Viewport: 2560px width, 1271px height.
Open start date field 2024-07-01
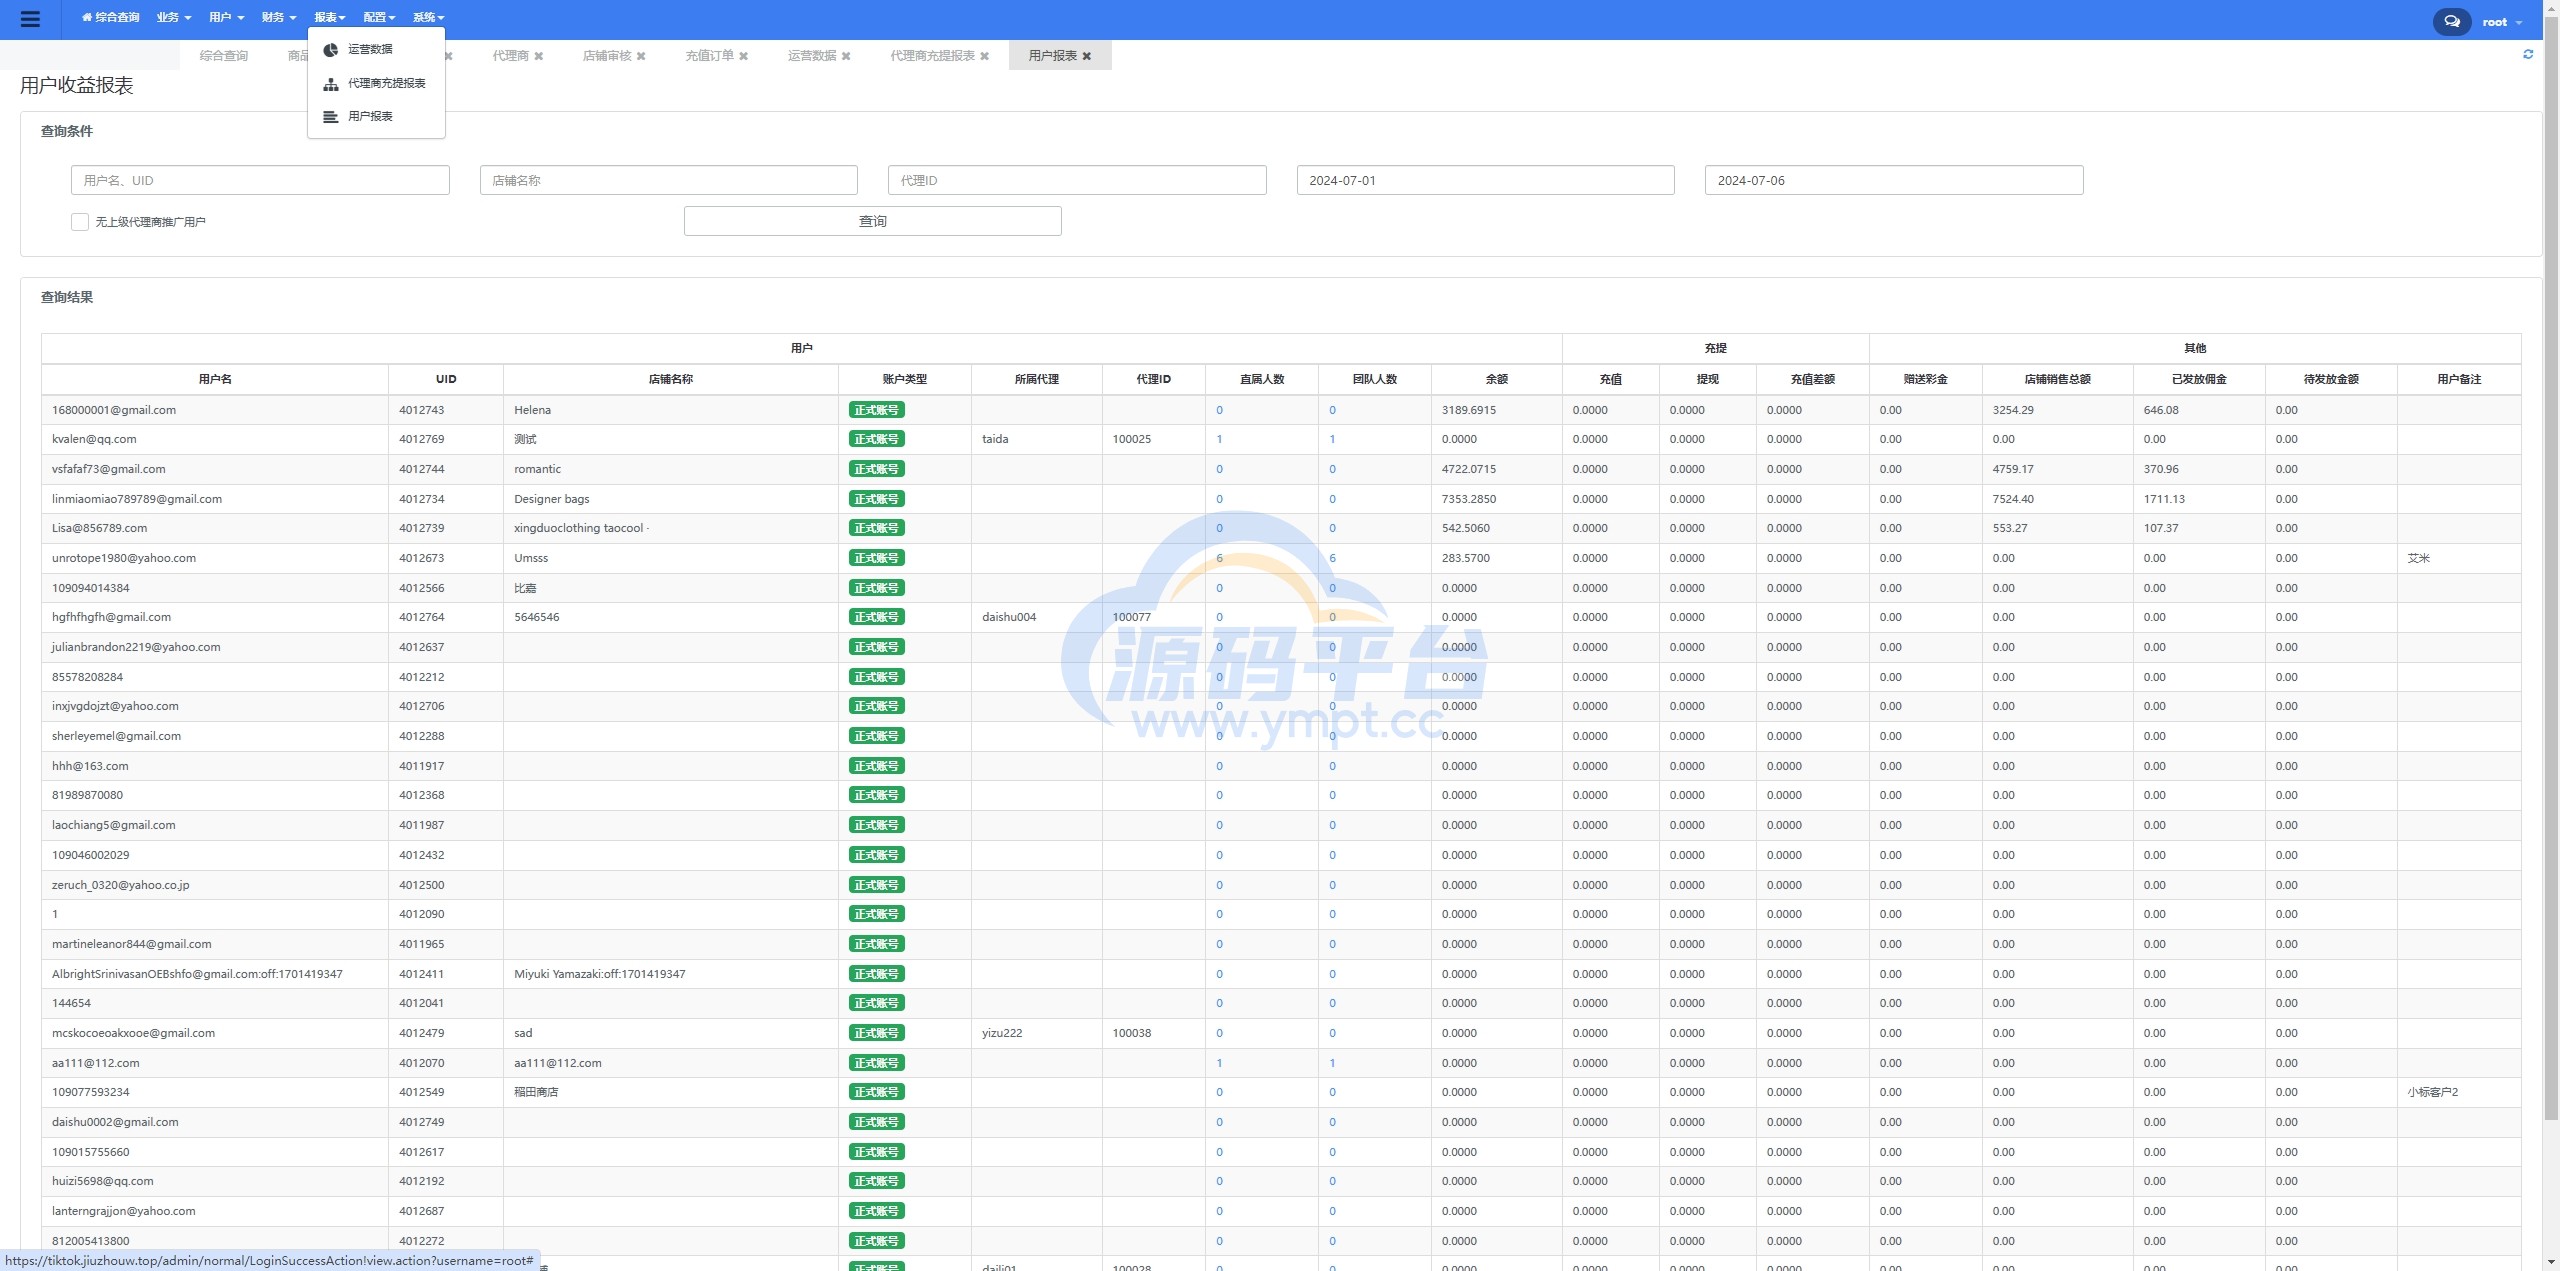(1485, 181)
